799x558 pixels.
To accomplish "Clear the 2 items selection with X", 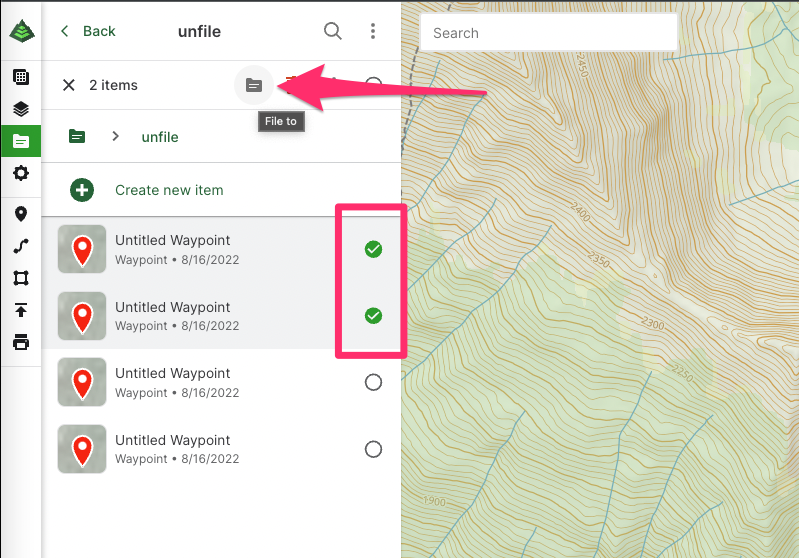I will click(69, 85).
